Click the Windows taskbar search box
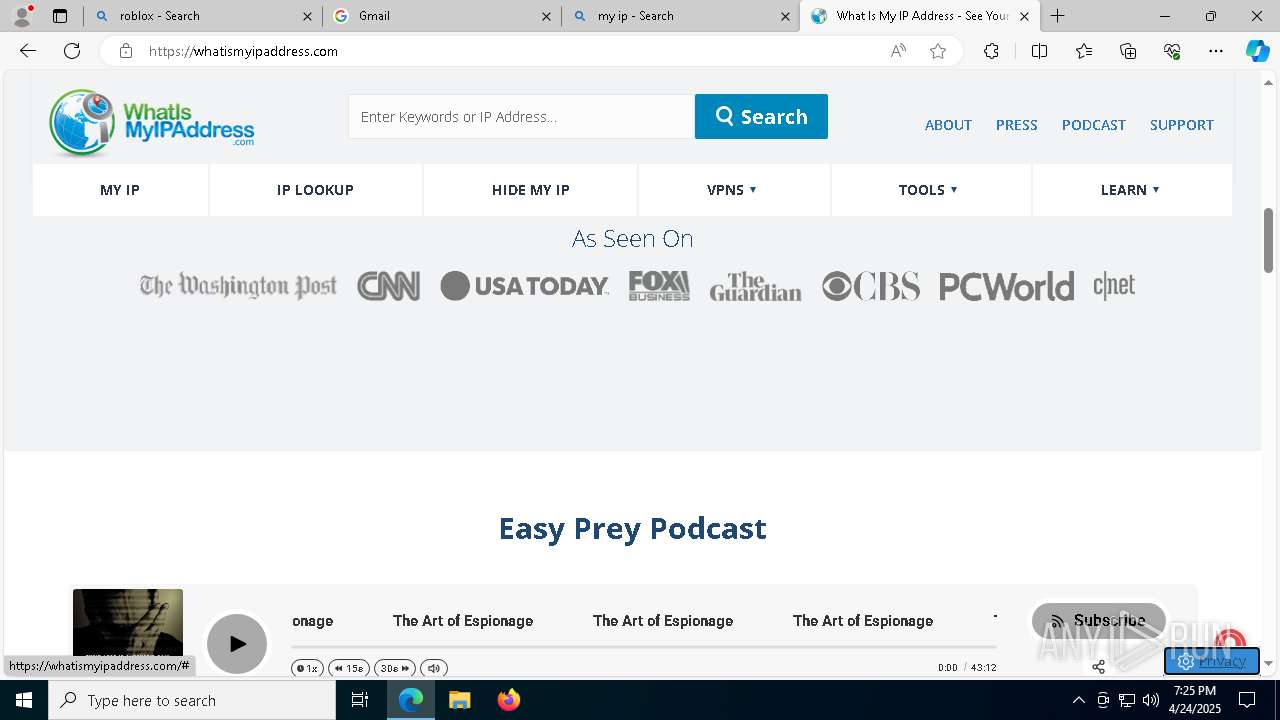This screenshot has height=720, width=1280. click(192, 700)
